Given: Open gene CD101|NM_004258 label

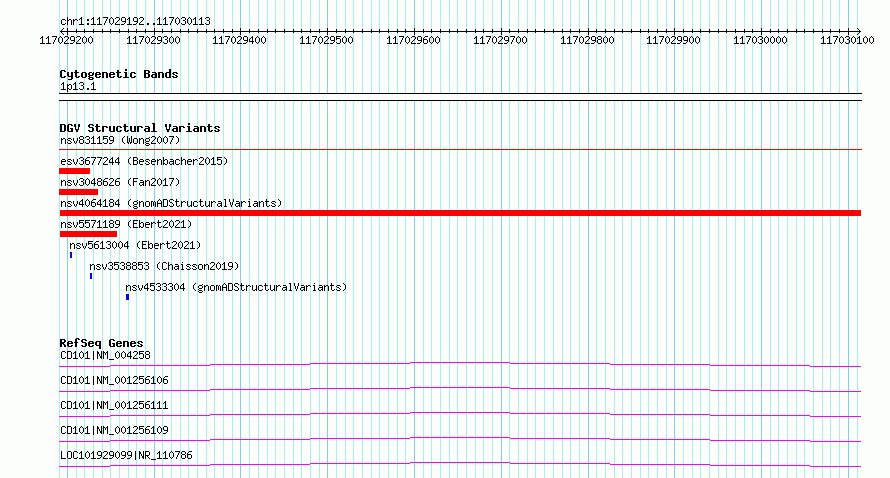Looking at the screenshot, I should (106, 355).
